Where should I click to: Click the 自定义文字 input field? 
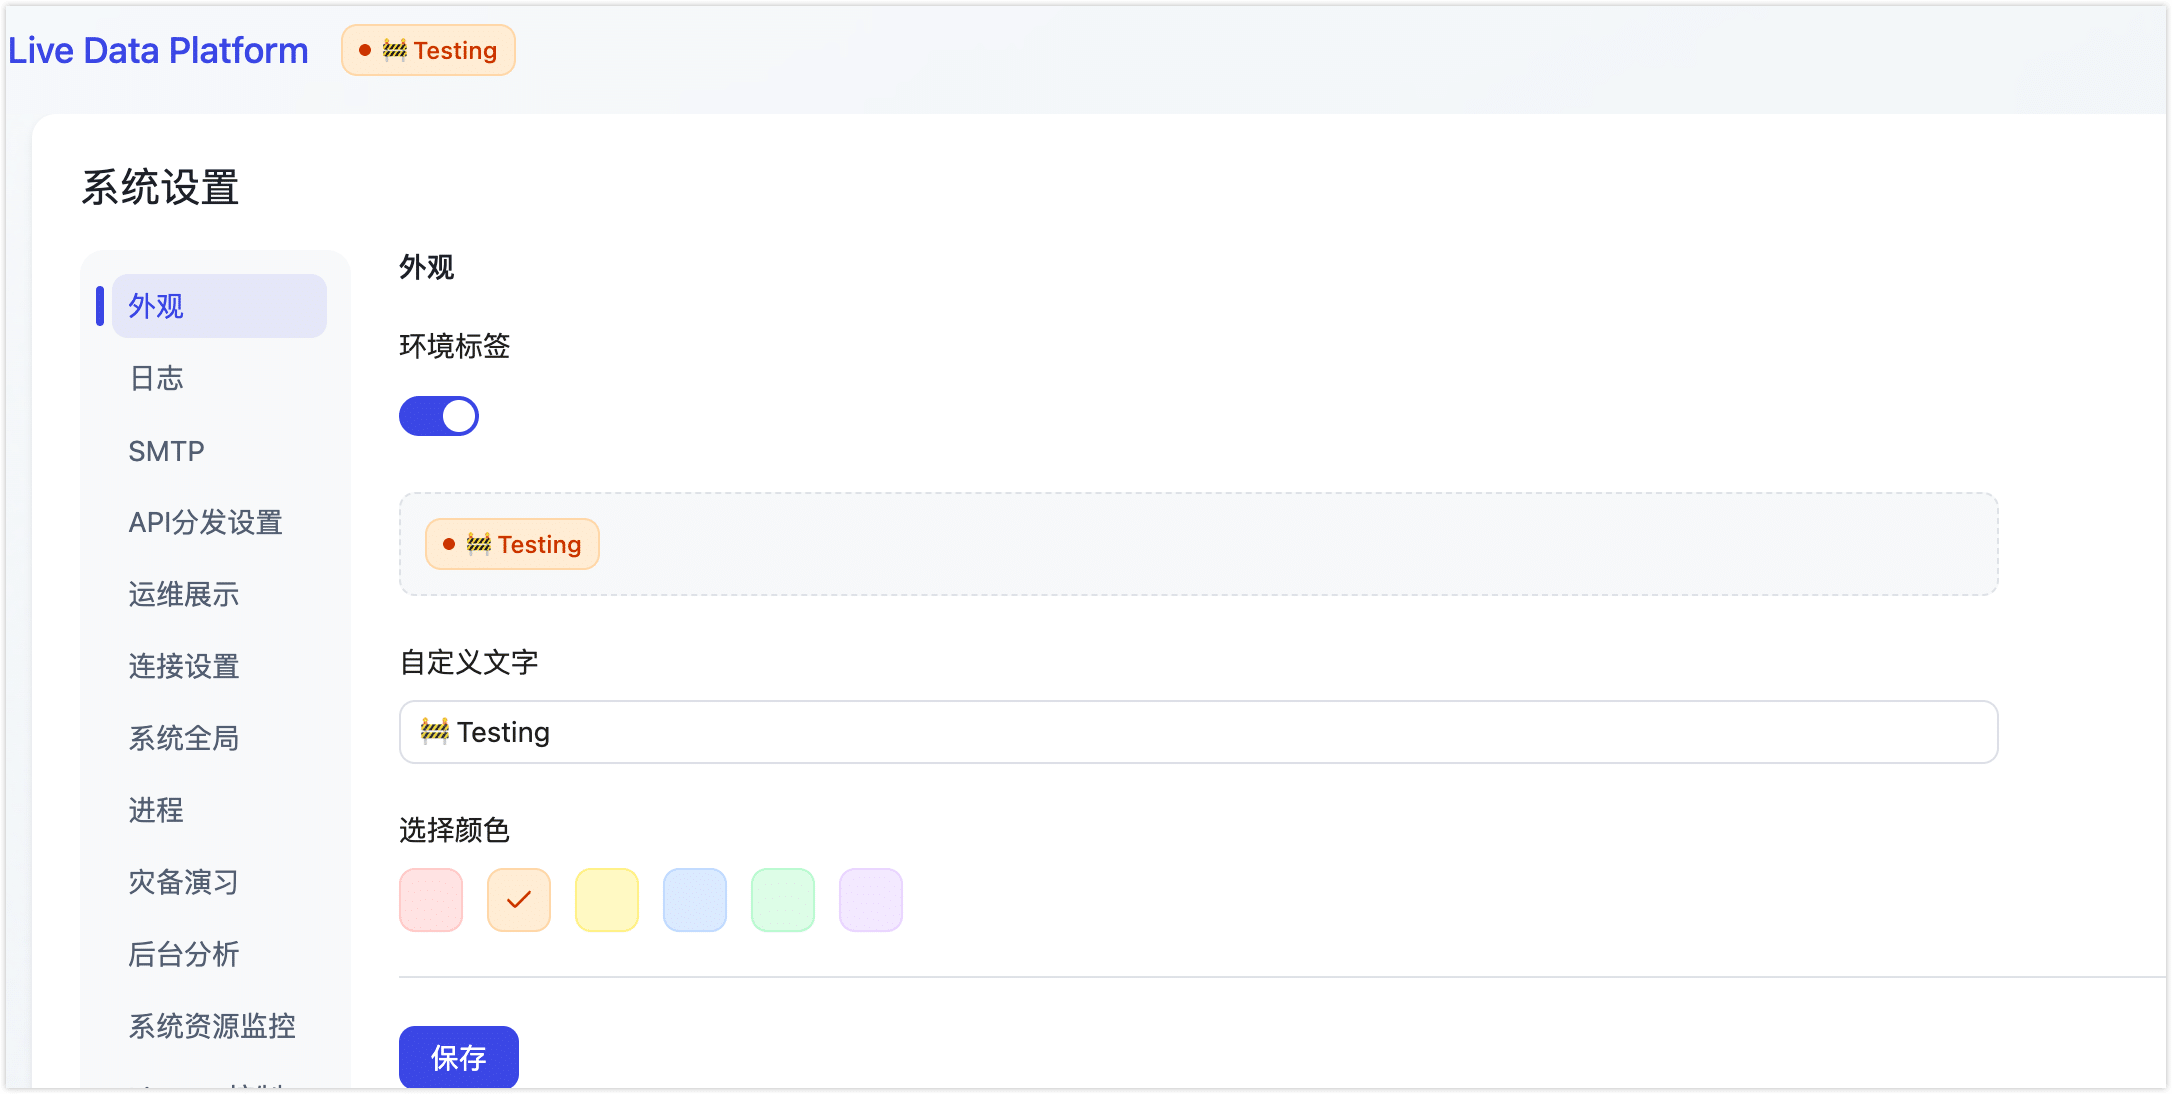[x=1198, y=732]
